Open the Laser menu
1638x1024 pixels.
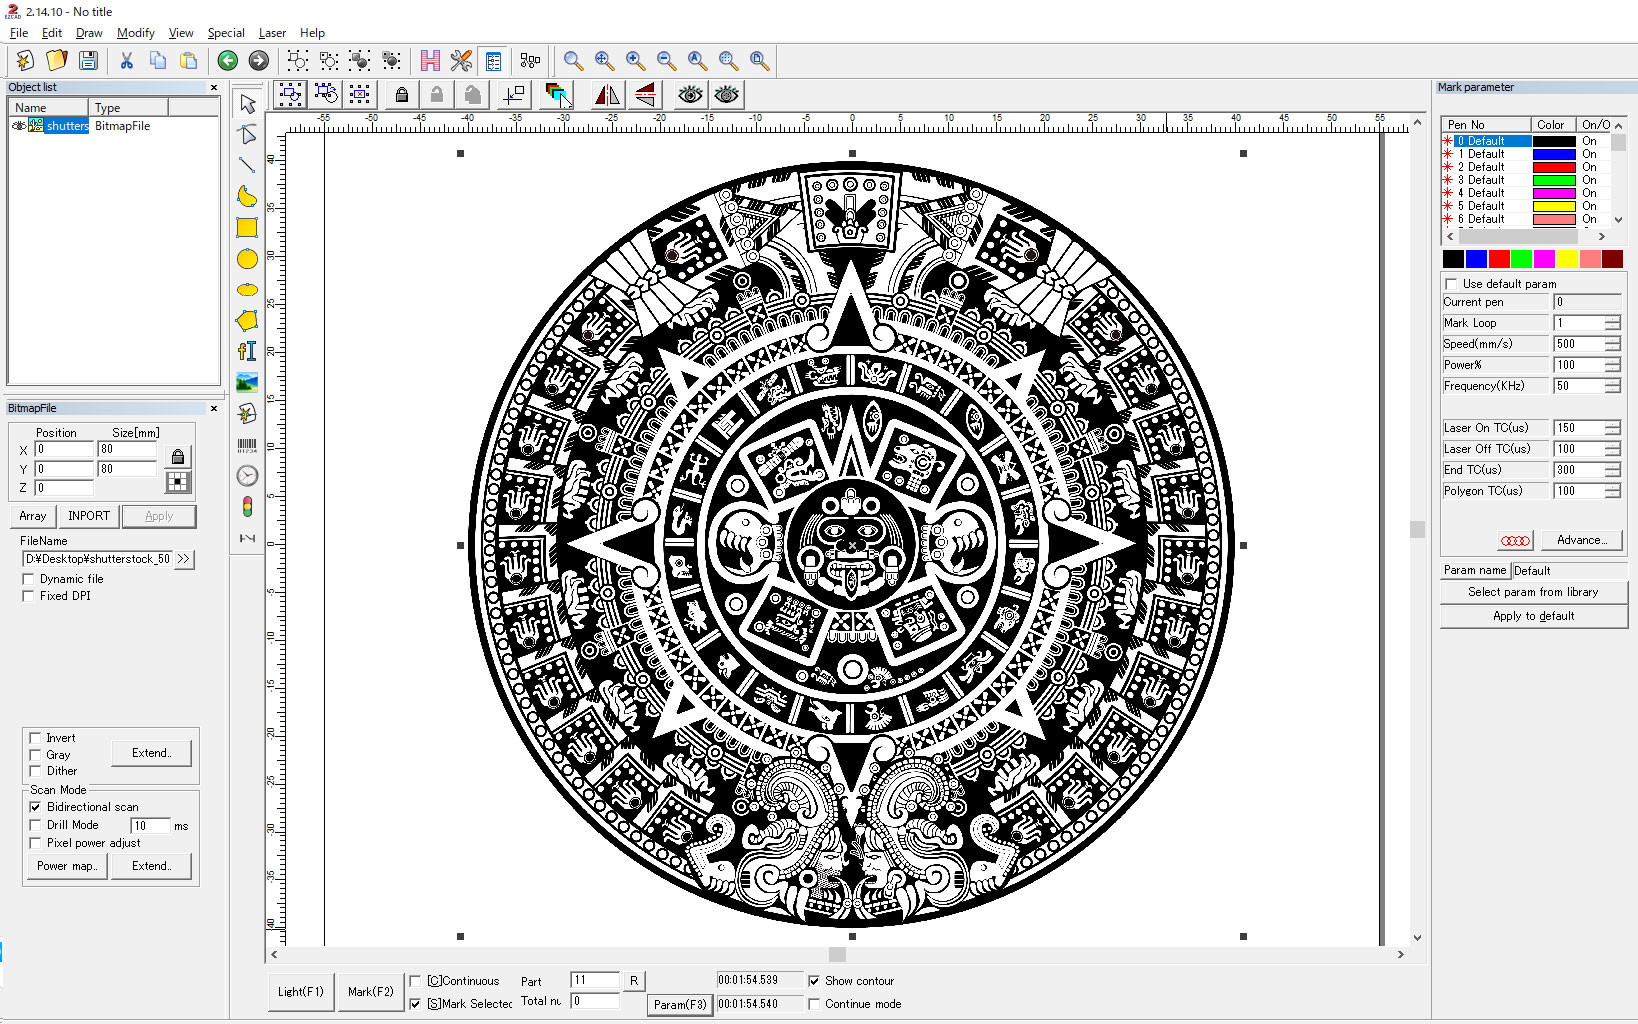pyautogui.click(x=272, y=33)
